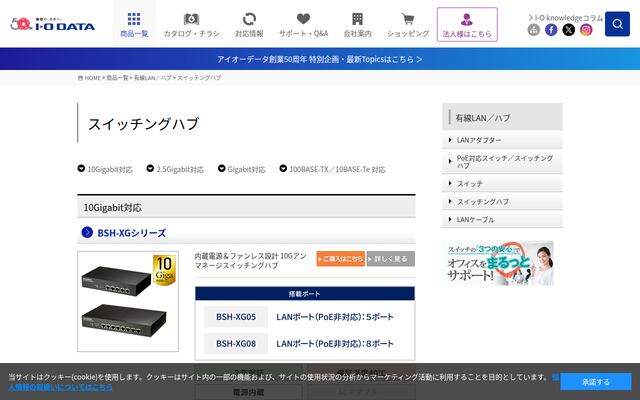
Task: Click the I-O DATA logo
Action: (x=53, y=24)
